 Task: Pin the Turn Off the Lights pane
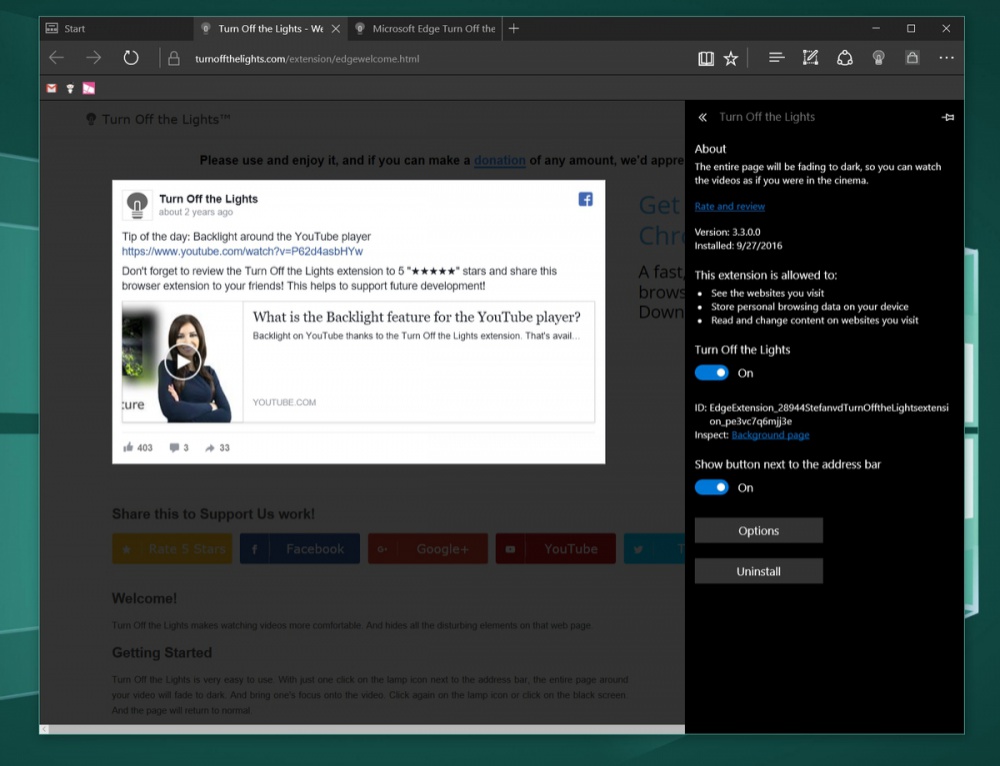(948, 117)
